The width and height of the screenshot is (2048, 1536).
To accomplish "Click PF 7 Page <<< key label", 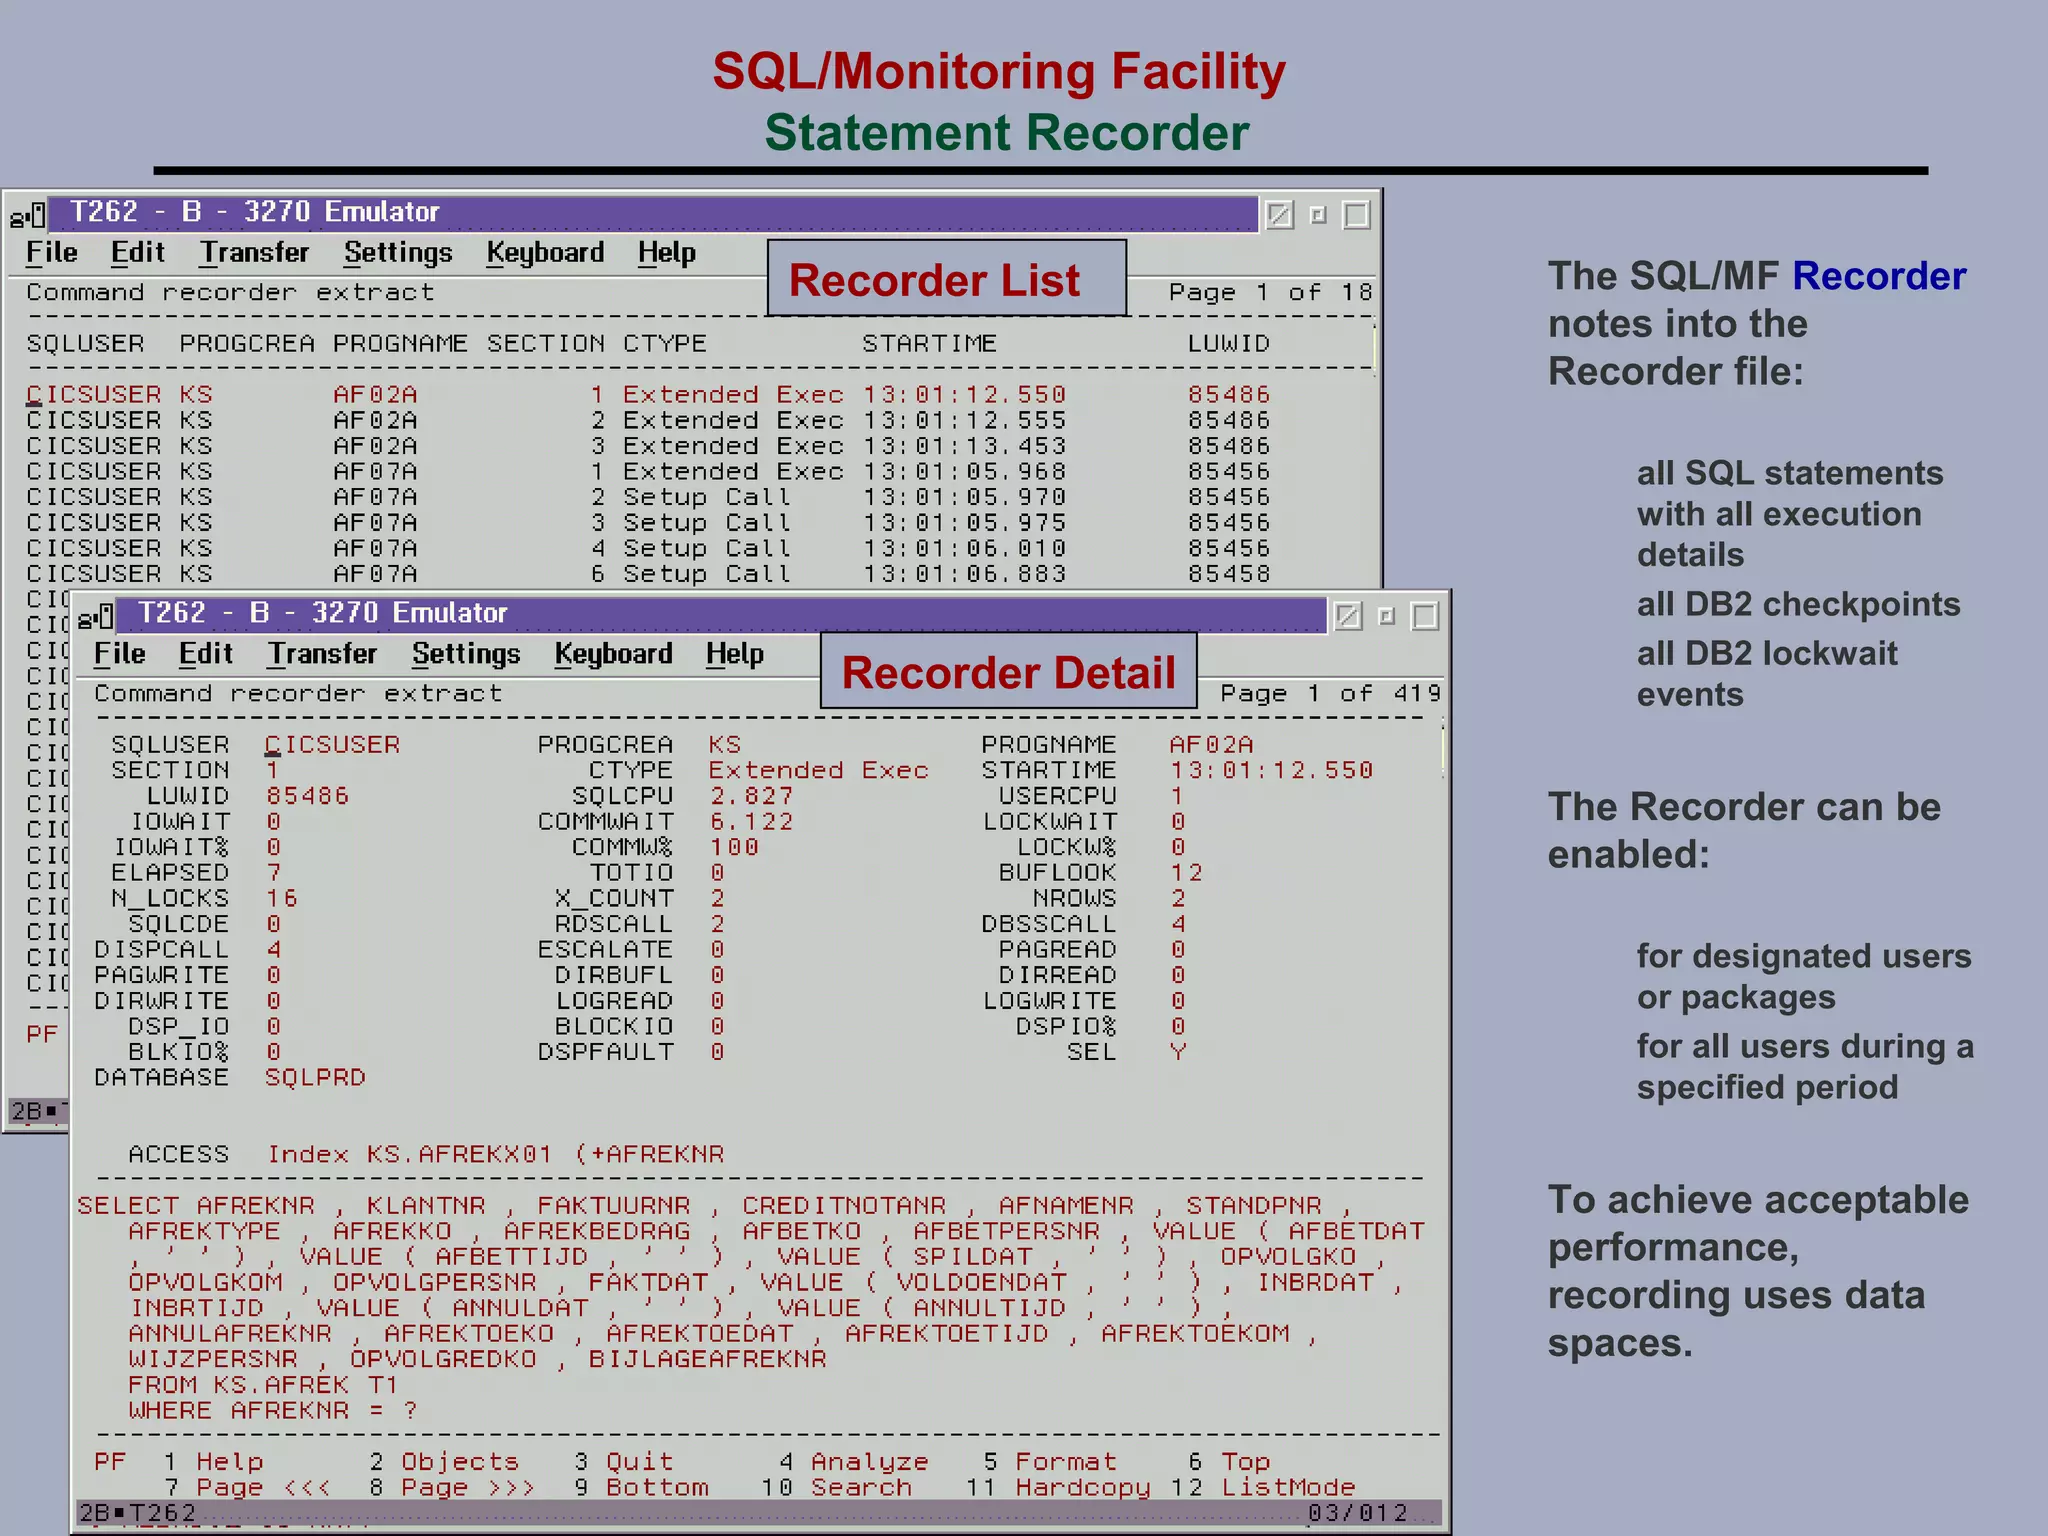I will tap(247, 1488).
